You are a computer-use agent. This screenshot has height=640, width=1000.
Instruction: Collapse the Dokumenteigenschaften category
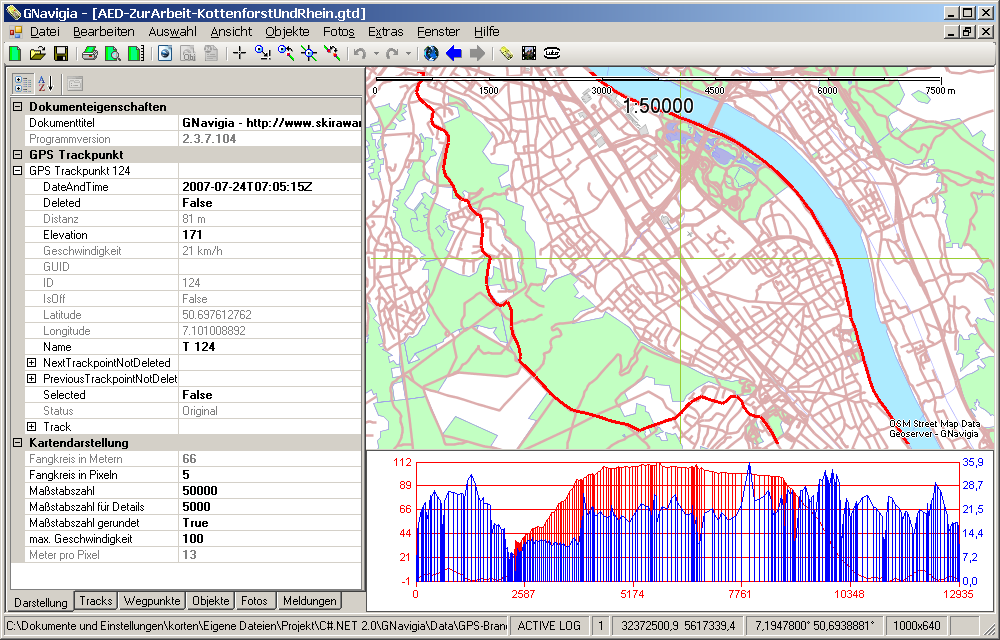tap(18, 107)
